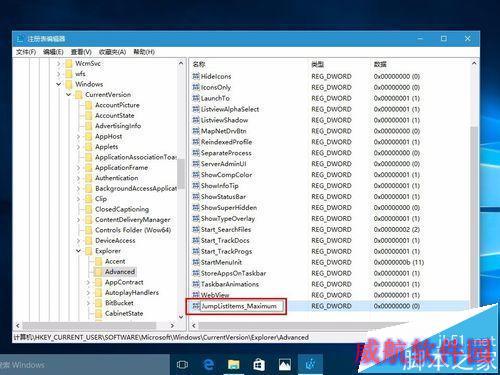
Task: Select the DeviceAccess tree item
Action: click(x=115, y=240)
